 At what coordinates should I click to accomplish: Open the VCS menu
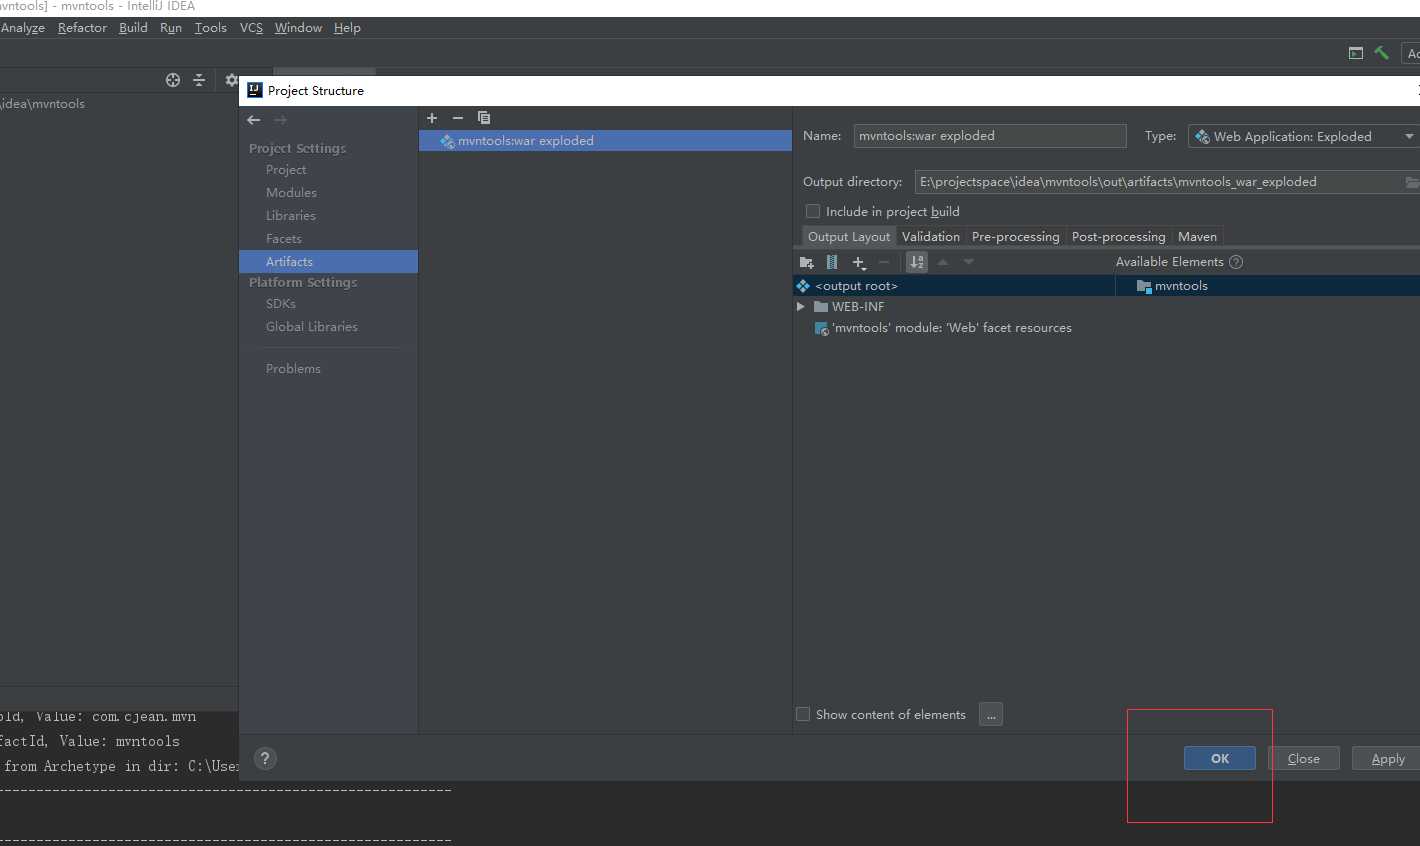(251, 28)
